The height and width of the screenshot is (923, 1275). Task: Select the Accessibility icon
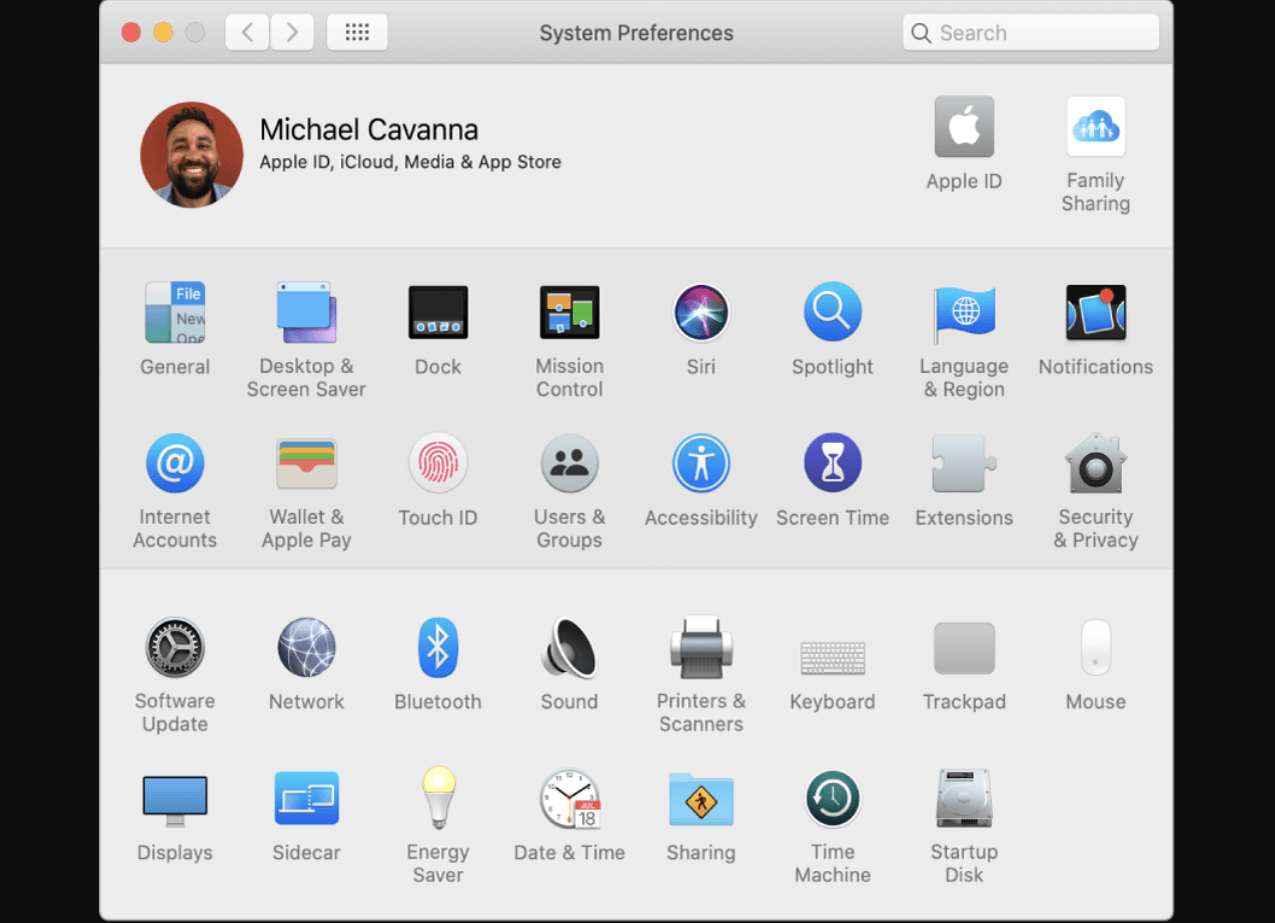point(701,463)
